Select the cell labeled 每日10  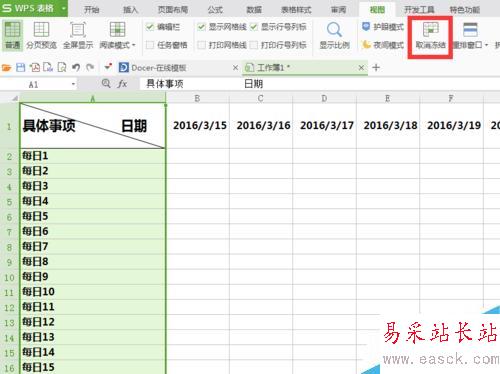[93, 292]
